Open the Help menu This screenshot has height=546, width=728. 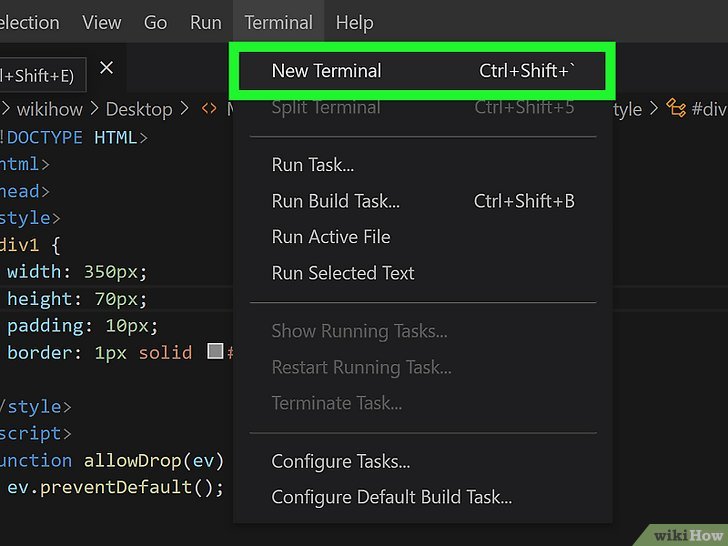point(354,22)
